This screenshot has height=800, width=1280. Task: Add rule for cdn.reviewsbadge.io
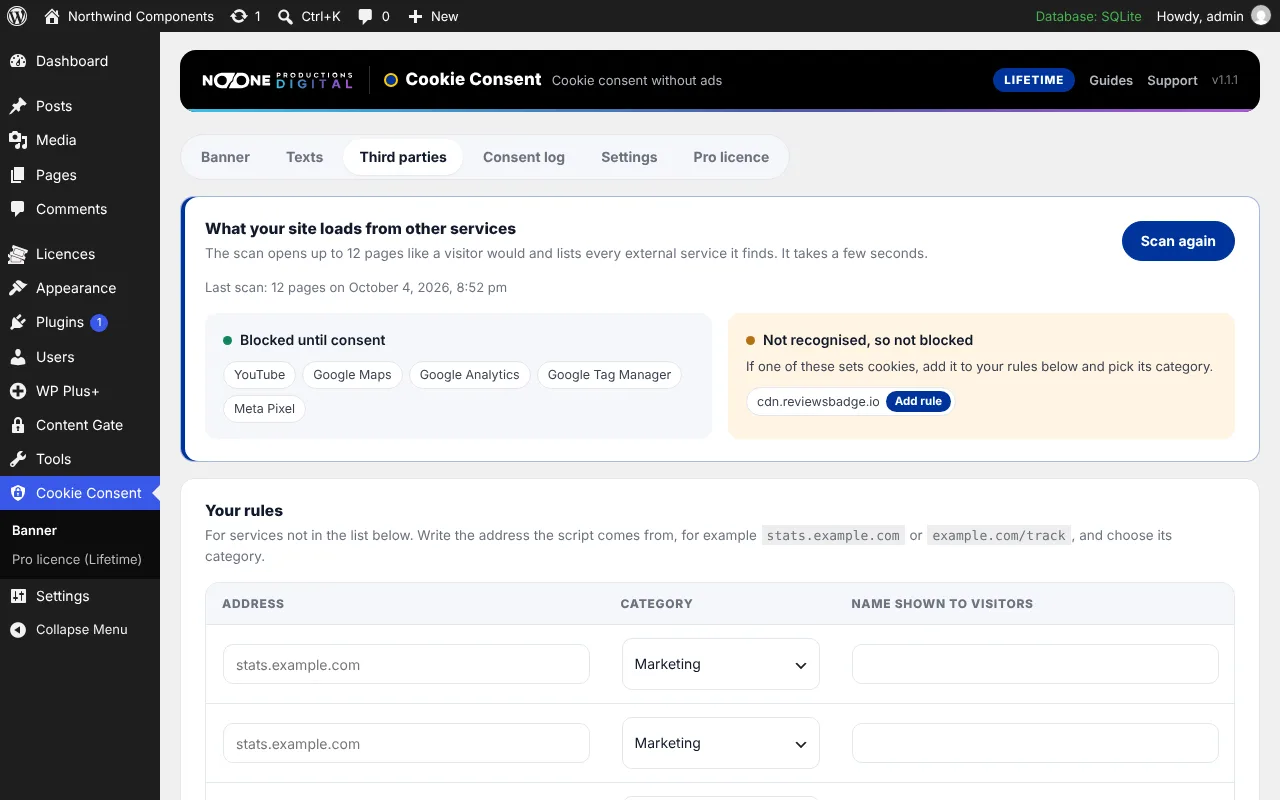(918, 401)
